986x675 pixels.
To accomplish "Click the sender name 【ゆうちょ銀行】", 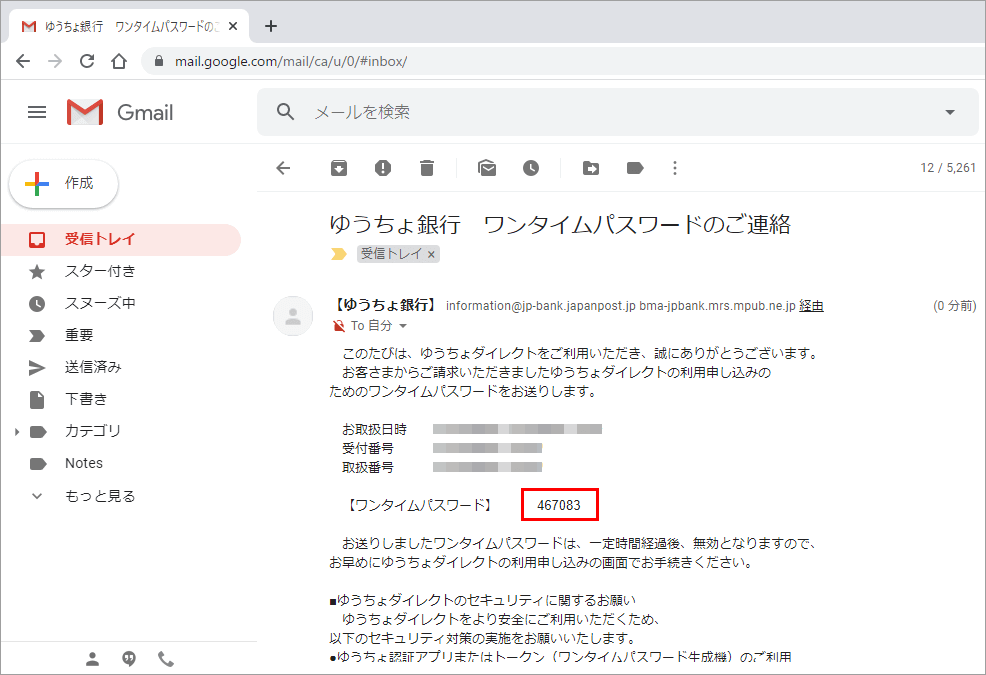I will (385, 305).
